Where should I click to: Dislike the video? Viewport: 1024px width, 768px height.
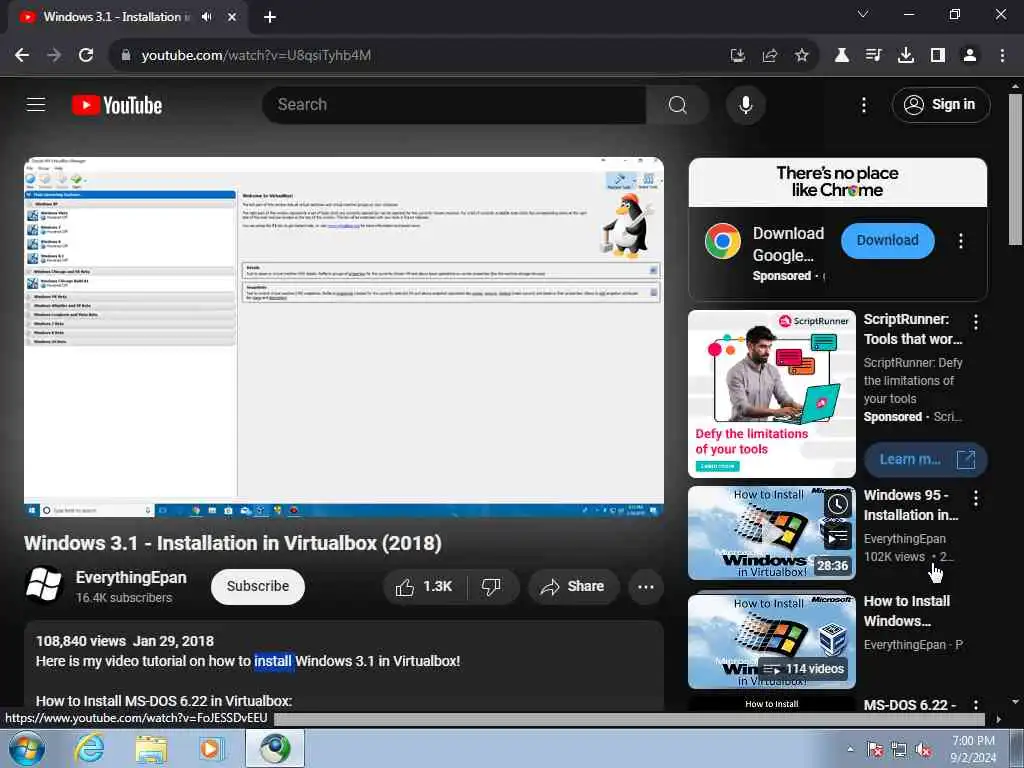pyautogui.click(x=491, y=586)
